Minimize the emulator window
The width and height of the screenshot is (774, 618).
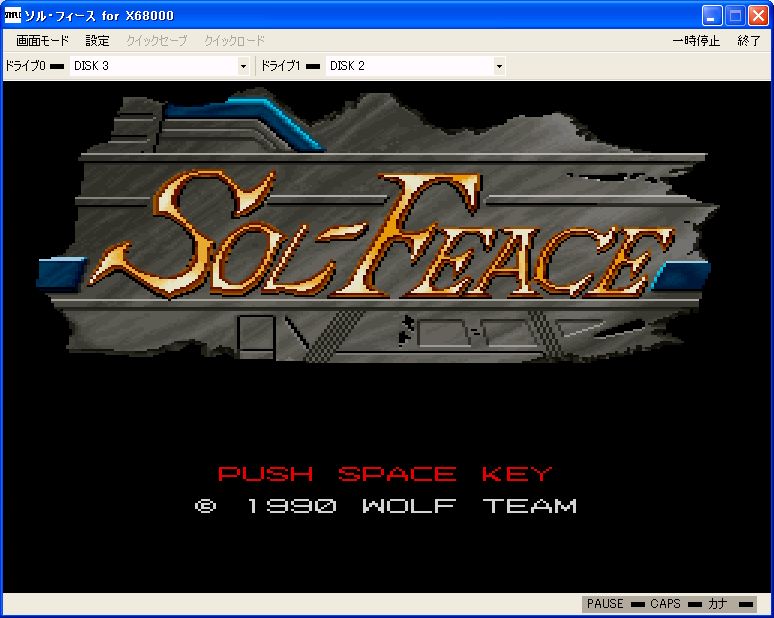(x=712, y=16)
